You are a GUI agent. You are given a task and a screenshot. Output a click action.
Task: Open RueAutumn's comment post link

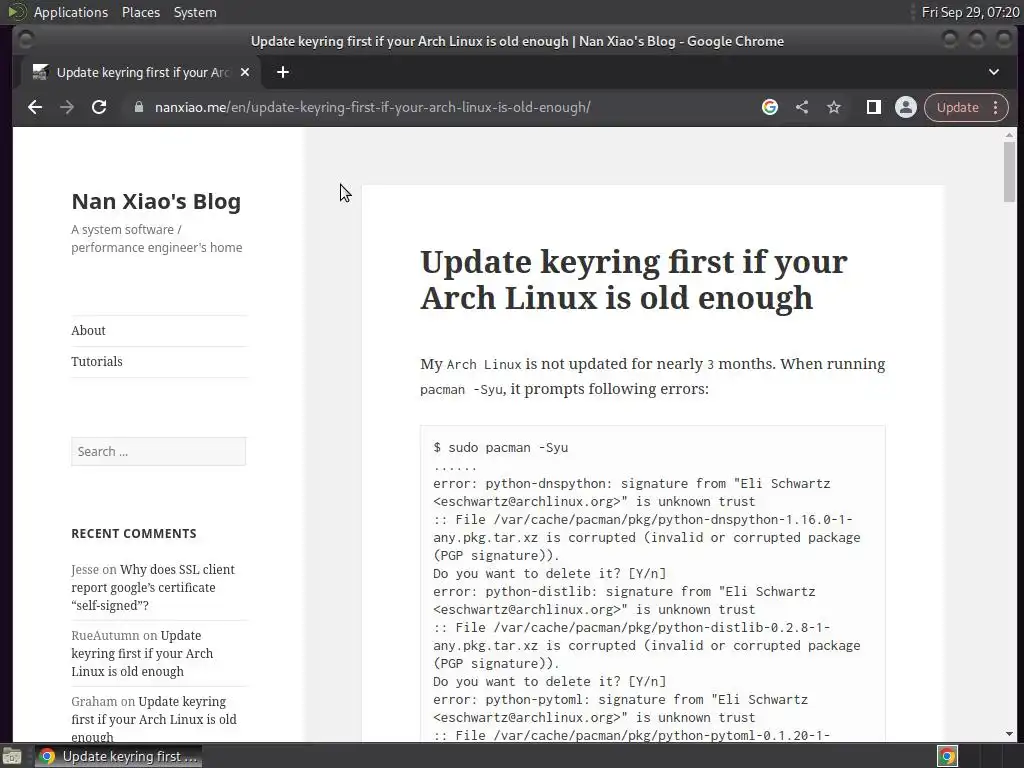(142, 653)
